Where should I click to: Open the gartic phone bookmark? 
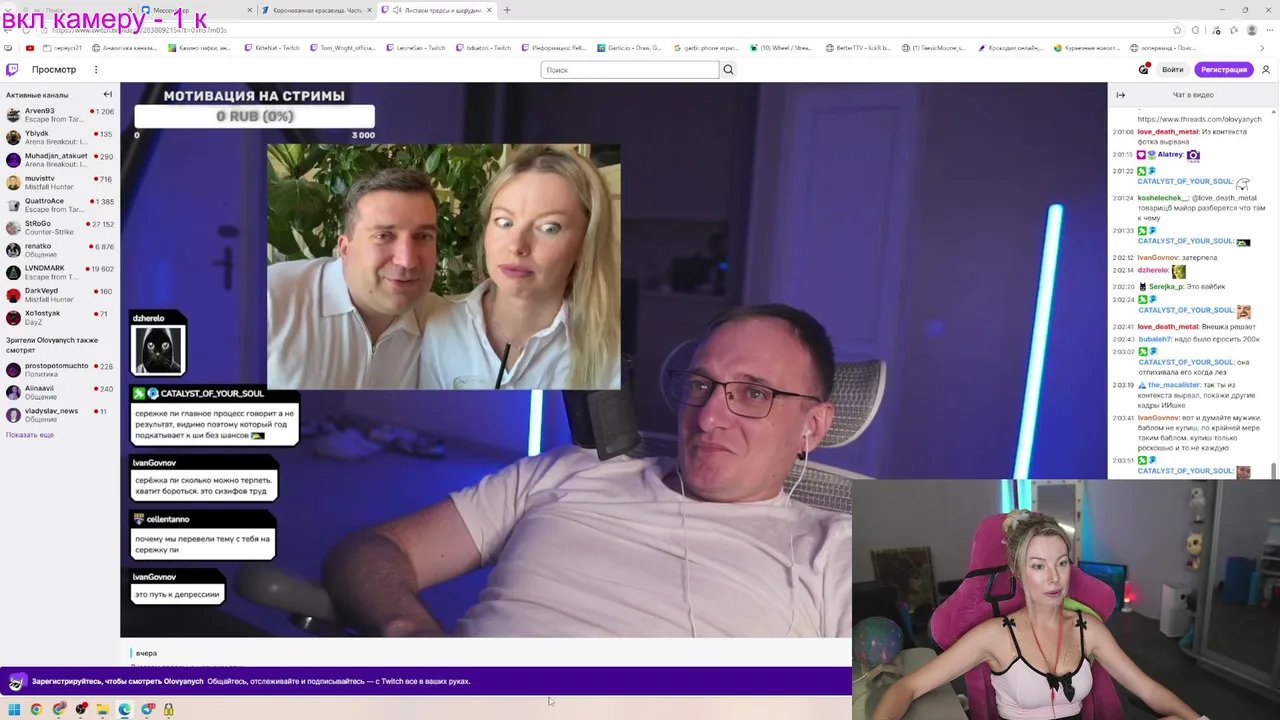tap(705, 48)
